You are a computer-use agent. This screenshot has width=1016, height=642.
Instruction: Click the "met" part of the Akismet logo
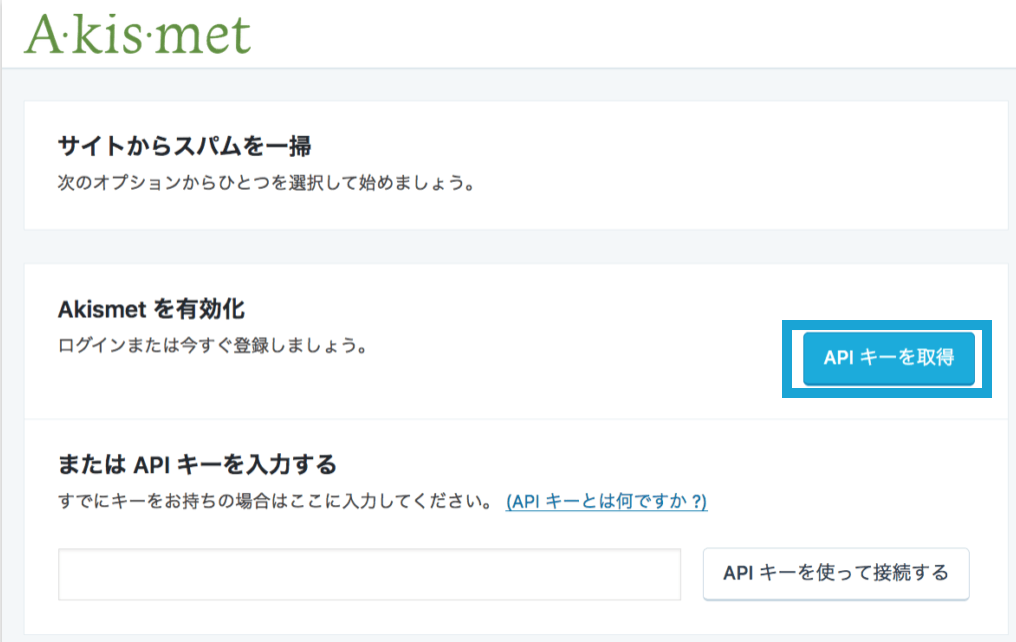tap(209, 36)
